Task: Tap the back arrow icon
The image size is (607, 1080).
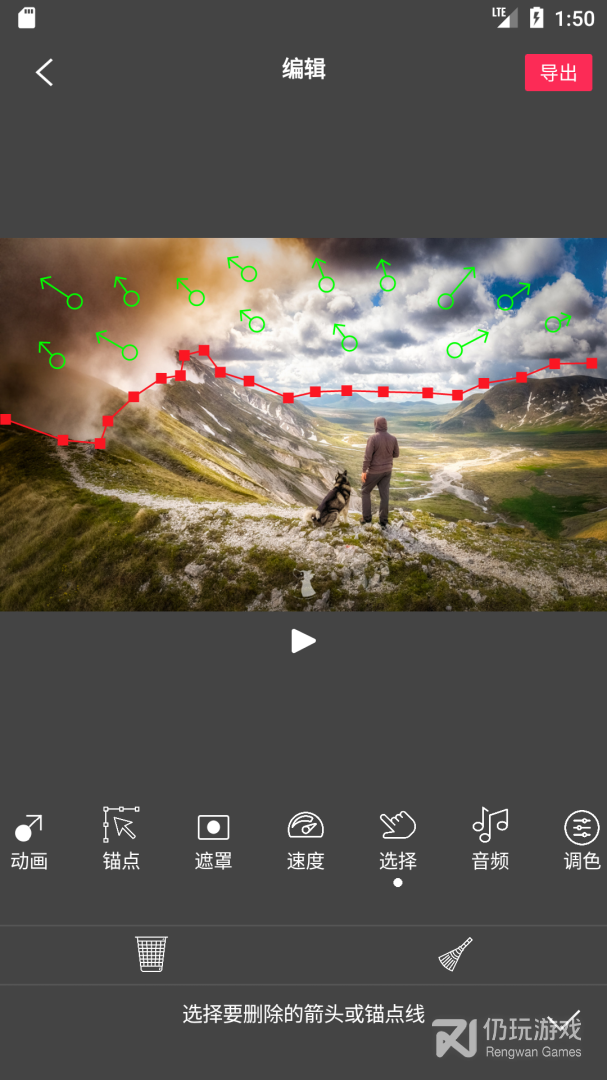Action: click(44, 72)
